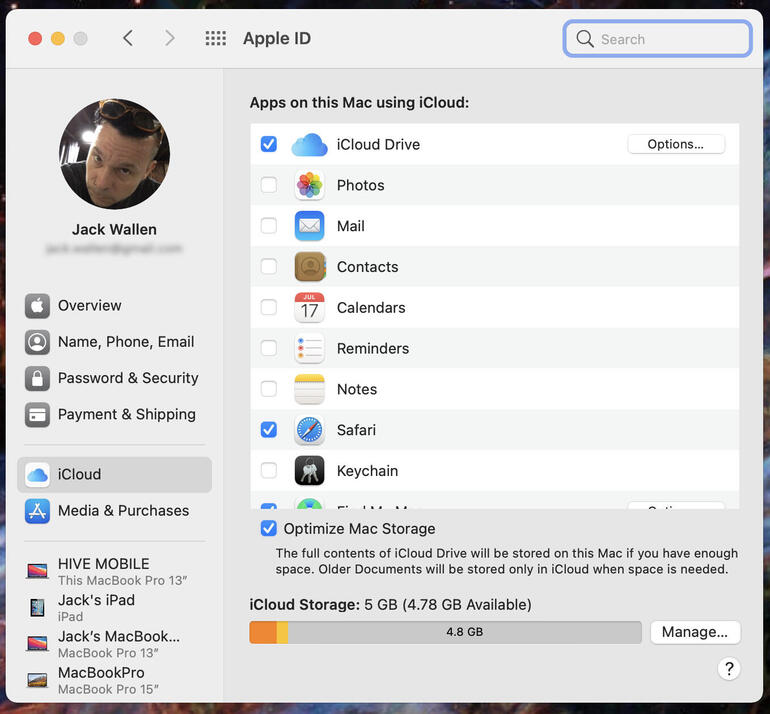Click the yellow segment of storage bar
Viewport: 770px width, 714px height.
click(282, 632)
